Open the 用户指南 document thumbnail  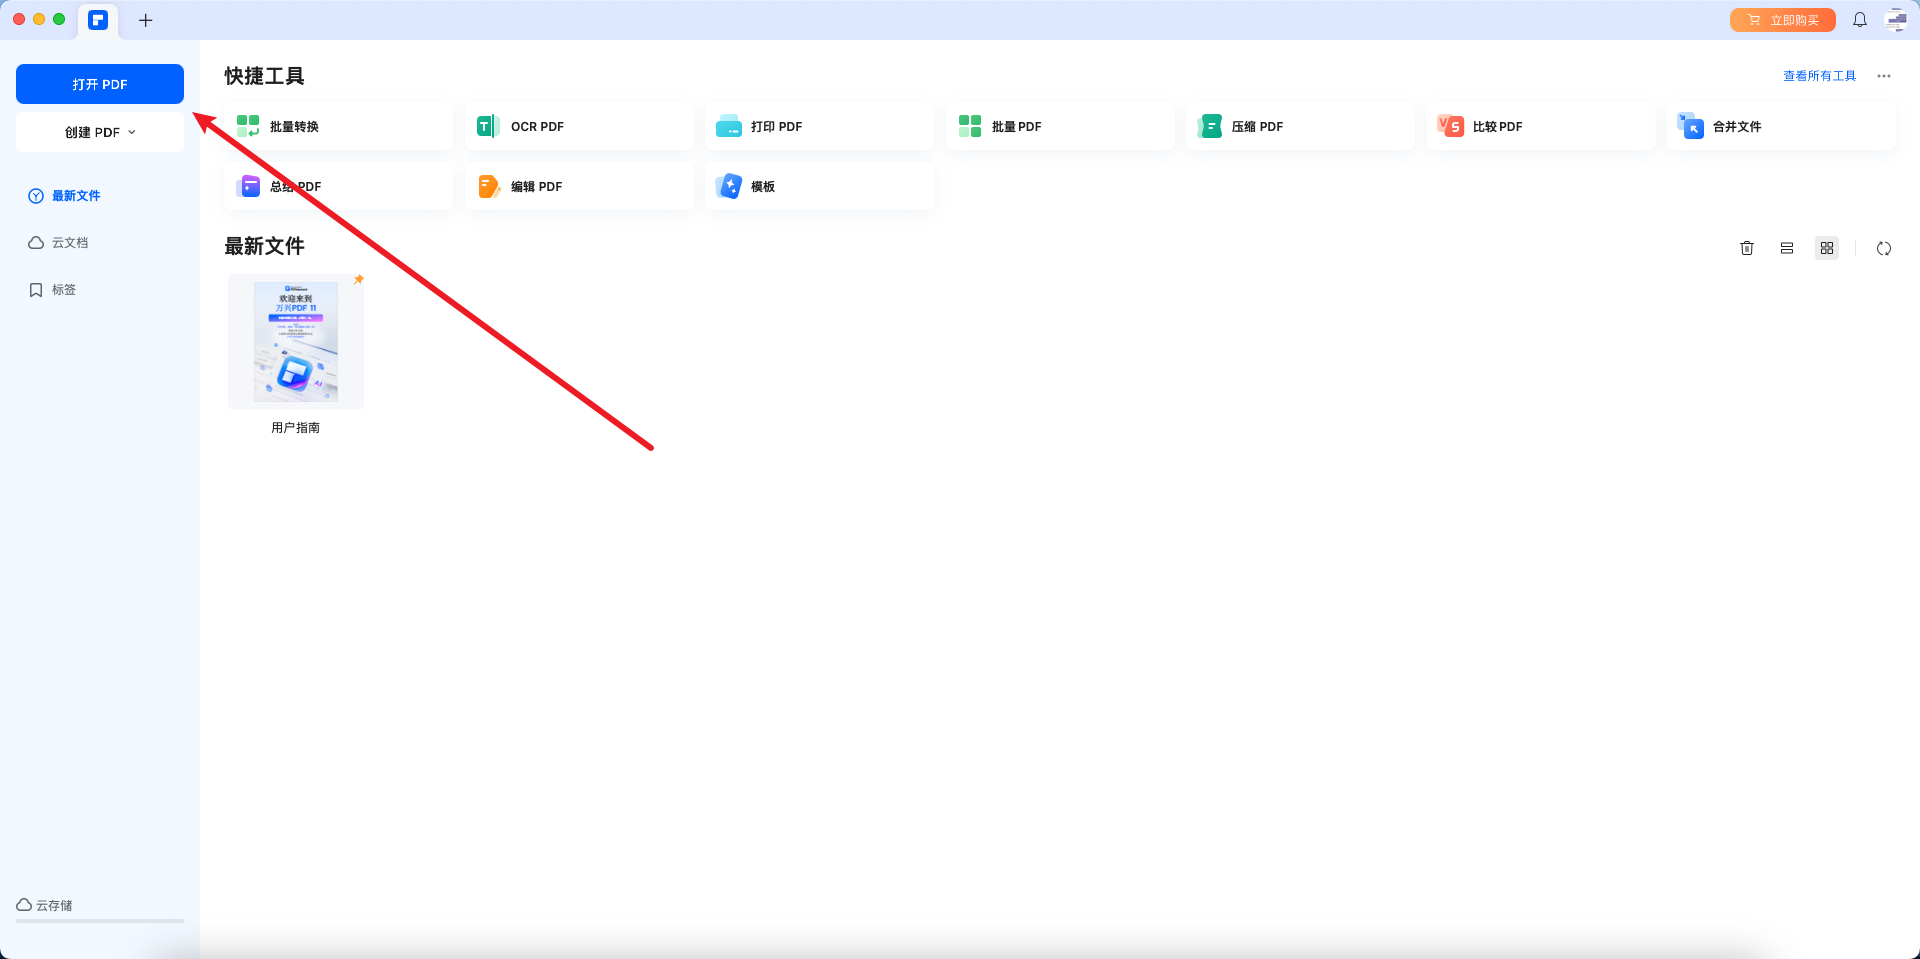pos(296,342)
